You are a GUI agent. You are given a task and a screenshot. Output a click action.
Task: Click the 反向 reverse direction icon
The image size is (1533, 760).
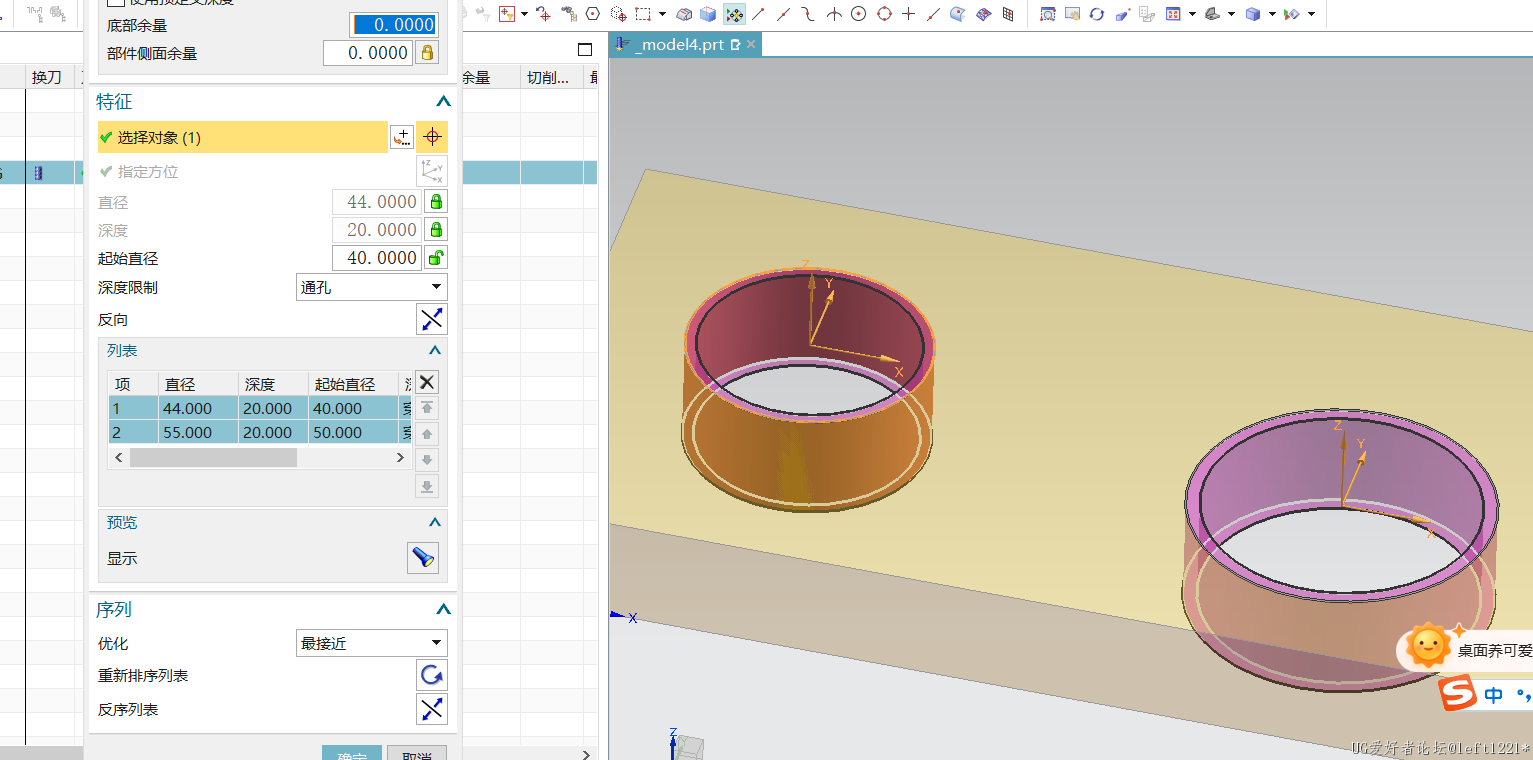pyautogui.click(x=432, y=319)
